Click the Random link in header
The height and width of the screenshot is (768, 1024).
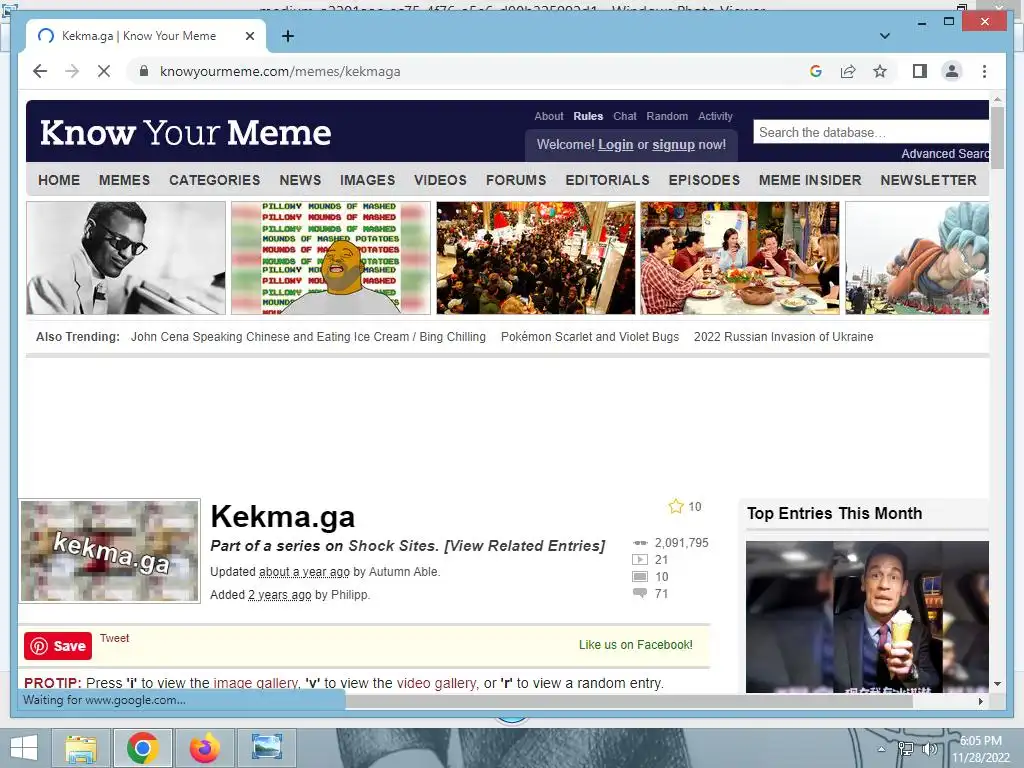coord(667,116)
